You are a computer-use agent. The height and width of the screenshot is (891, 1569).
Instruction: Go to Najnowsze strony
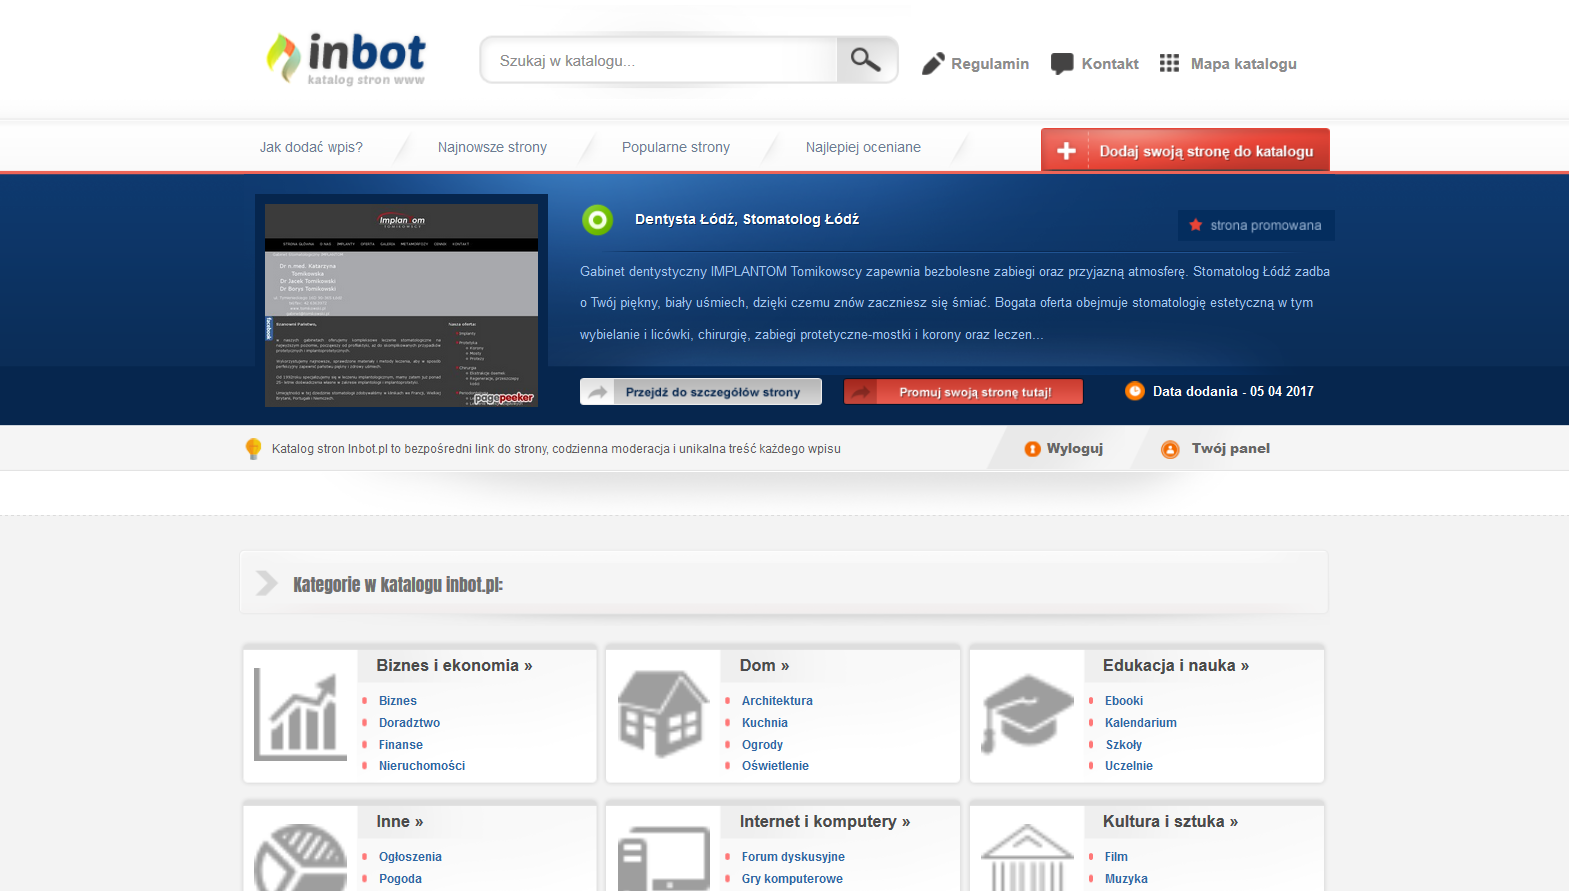tap(492, 147)
